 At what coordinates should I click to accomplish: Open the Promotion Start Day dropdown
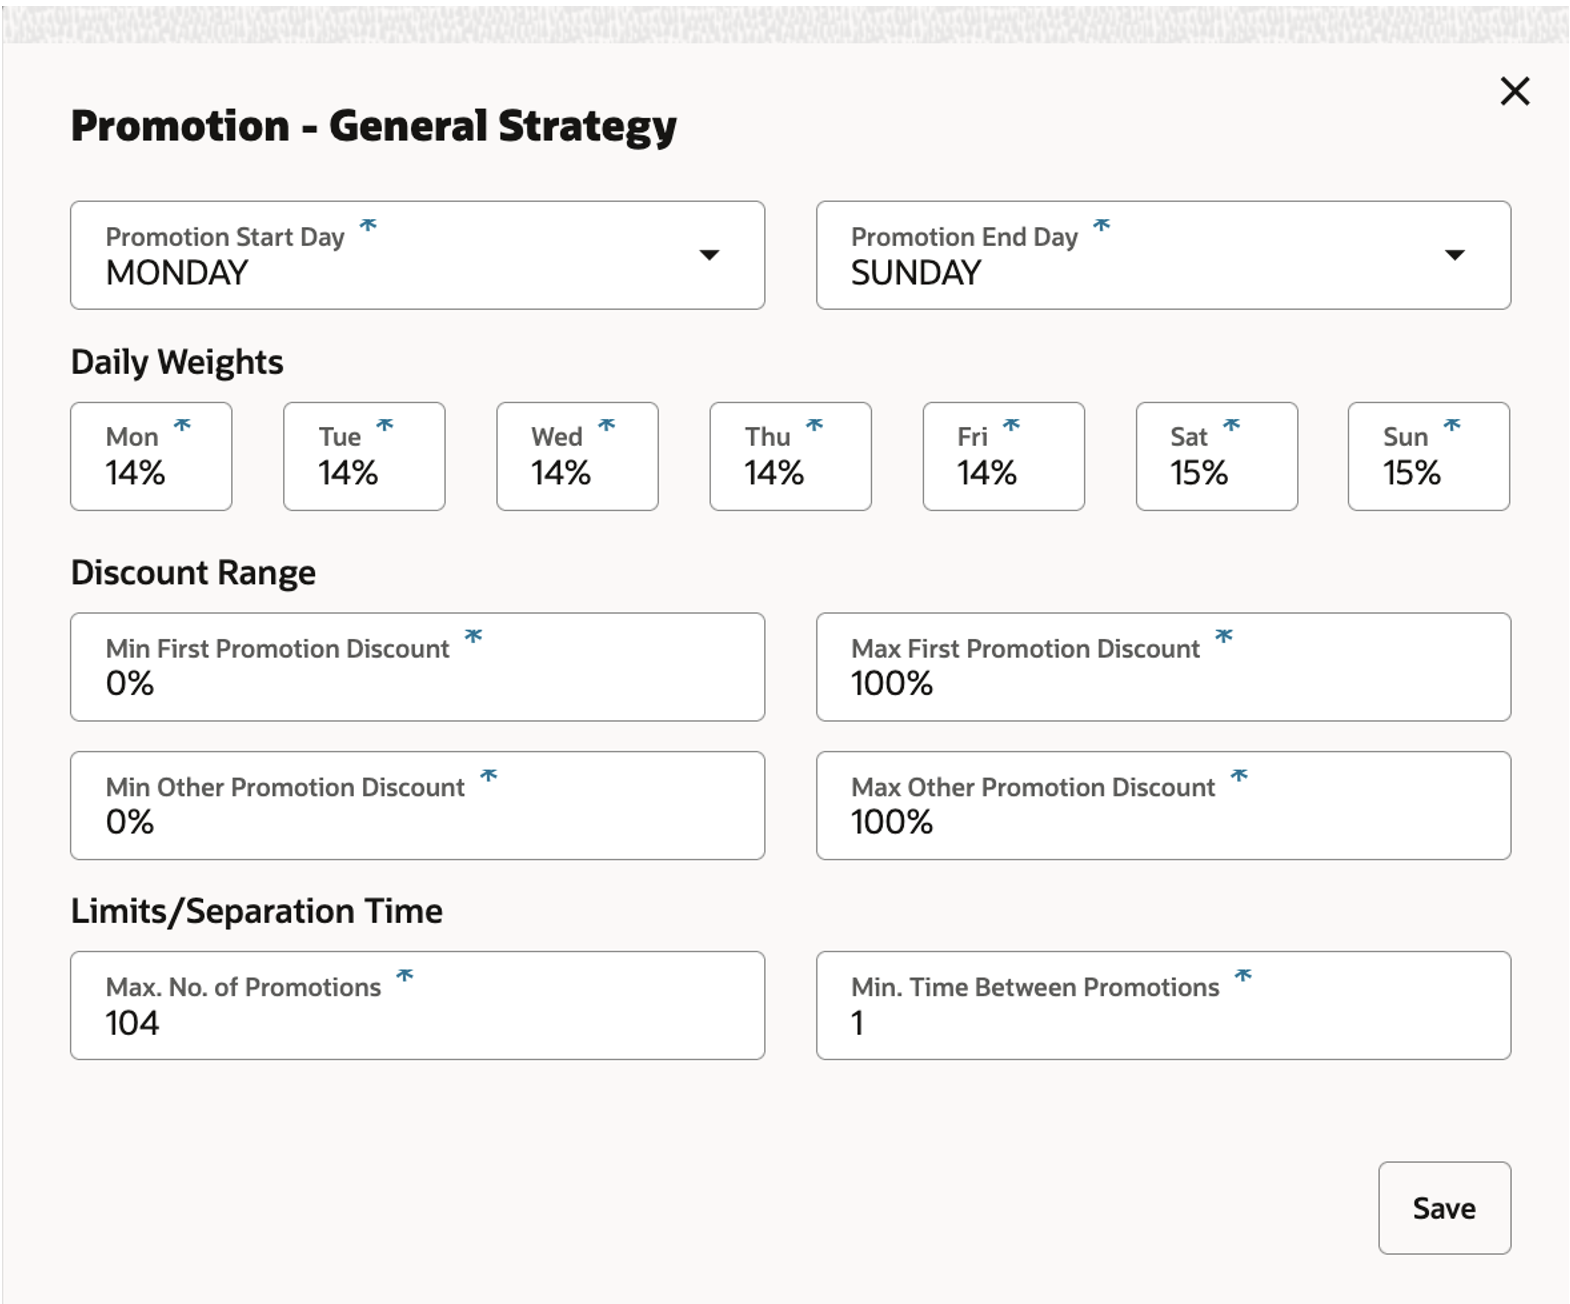(x=417, y=255)
